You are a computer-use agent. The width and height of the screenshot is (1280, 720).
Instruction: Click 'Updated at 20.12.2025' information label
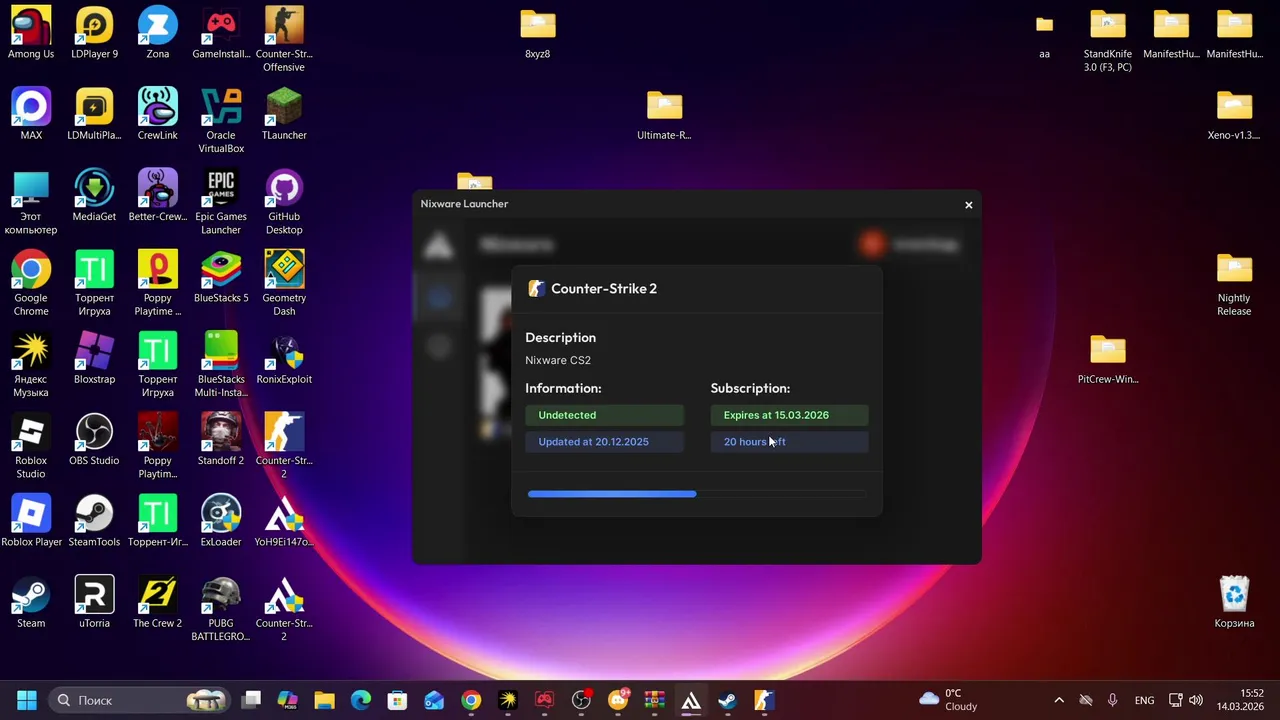click(605, 442)
